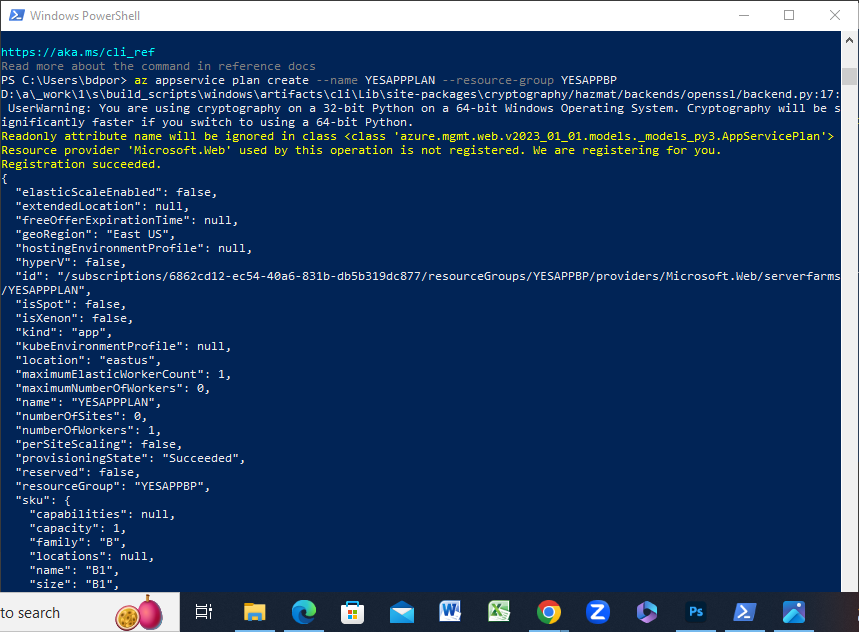Minimize the PowerShell window
859x632 pixels.
(x=744, y=15)
